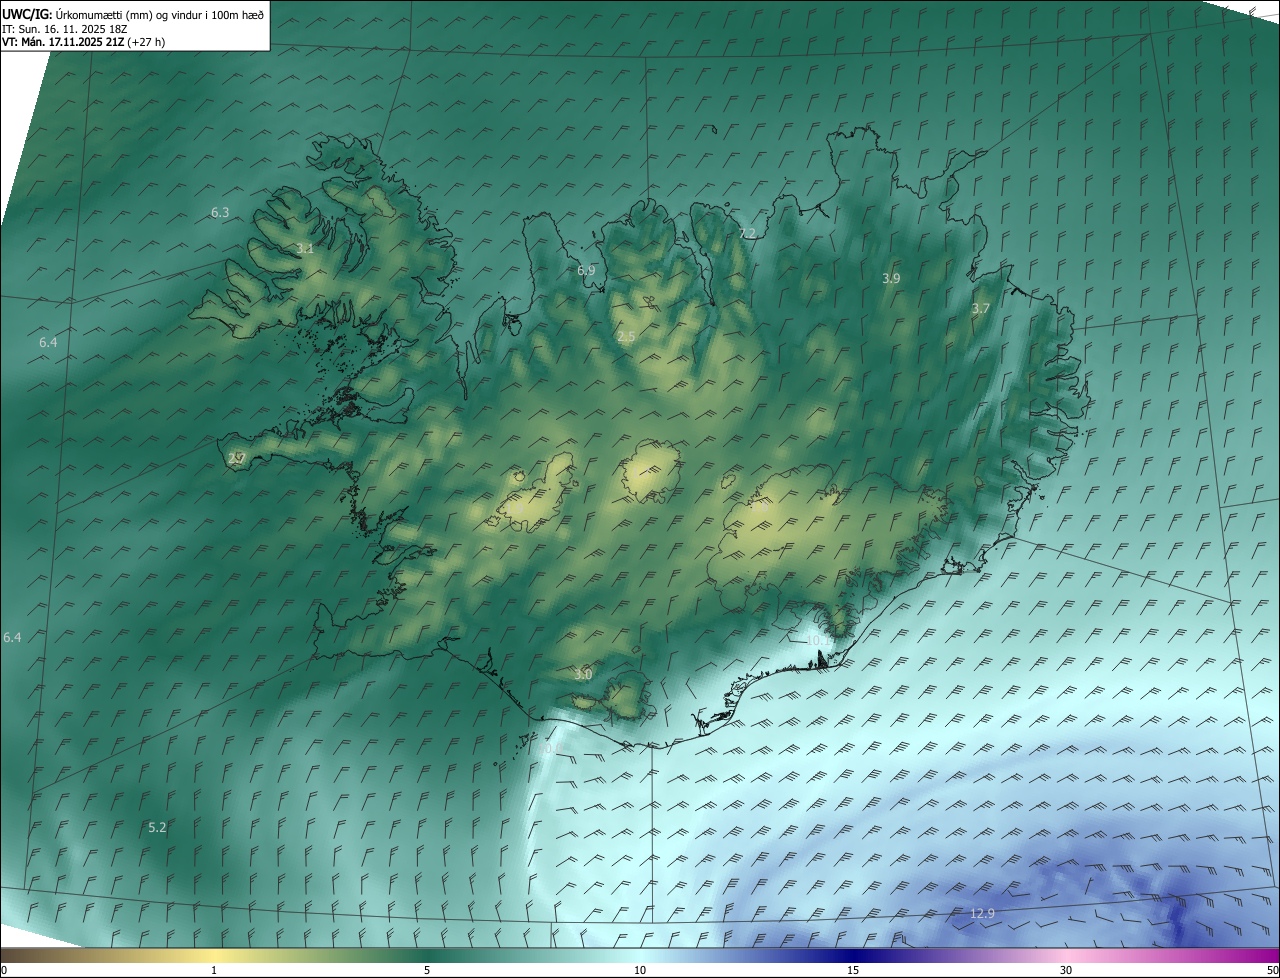Click the 5 tick on color scale

pyautogui.click(x=427, y=970)
